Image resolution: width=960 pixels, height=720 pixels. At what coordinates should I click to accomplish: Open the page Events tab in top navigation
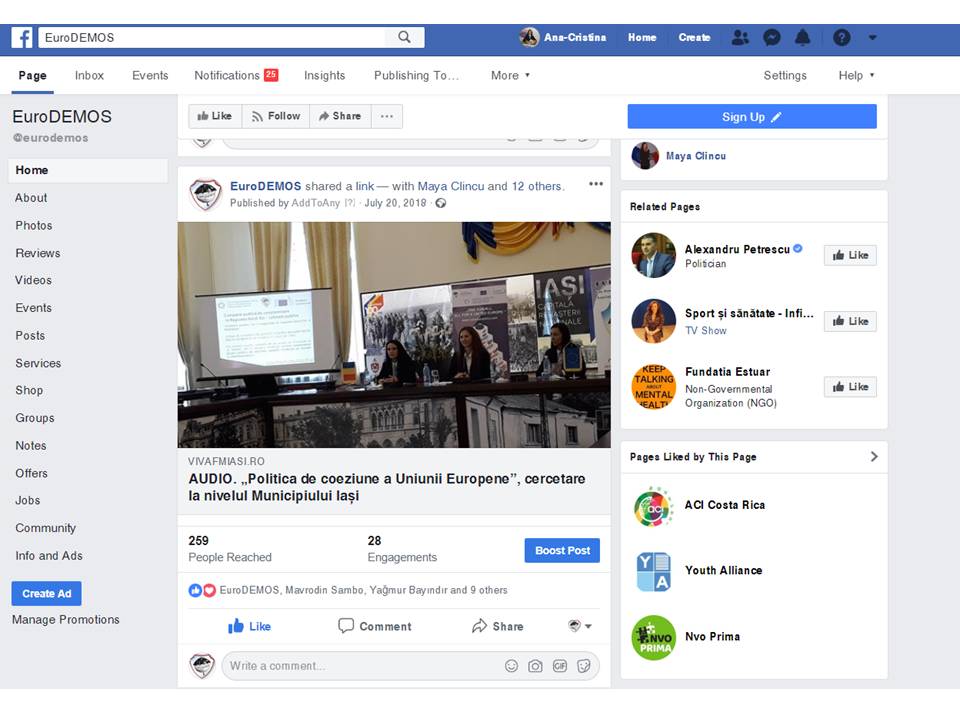[x=150, y=75]
